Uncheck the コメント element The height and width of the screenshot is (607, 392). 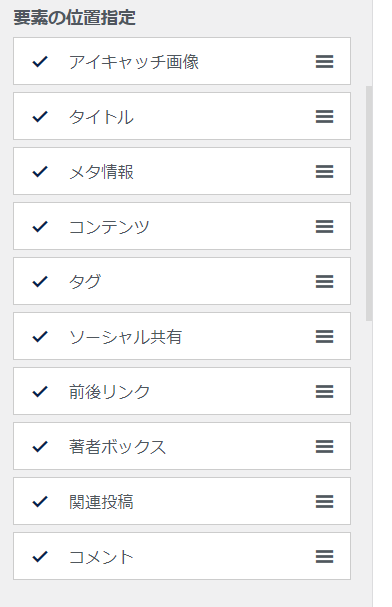coord(40,556)
